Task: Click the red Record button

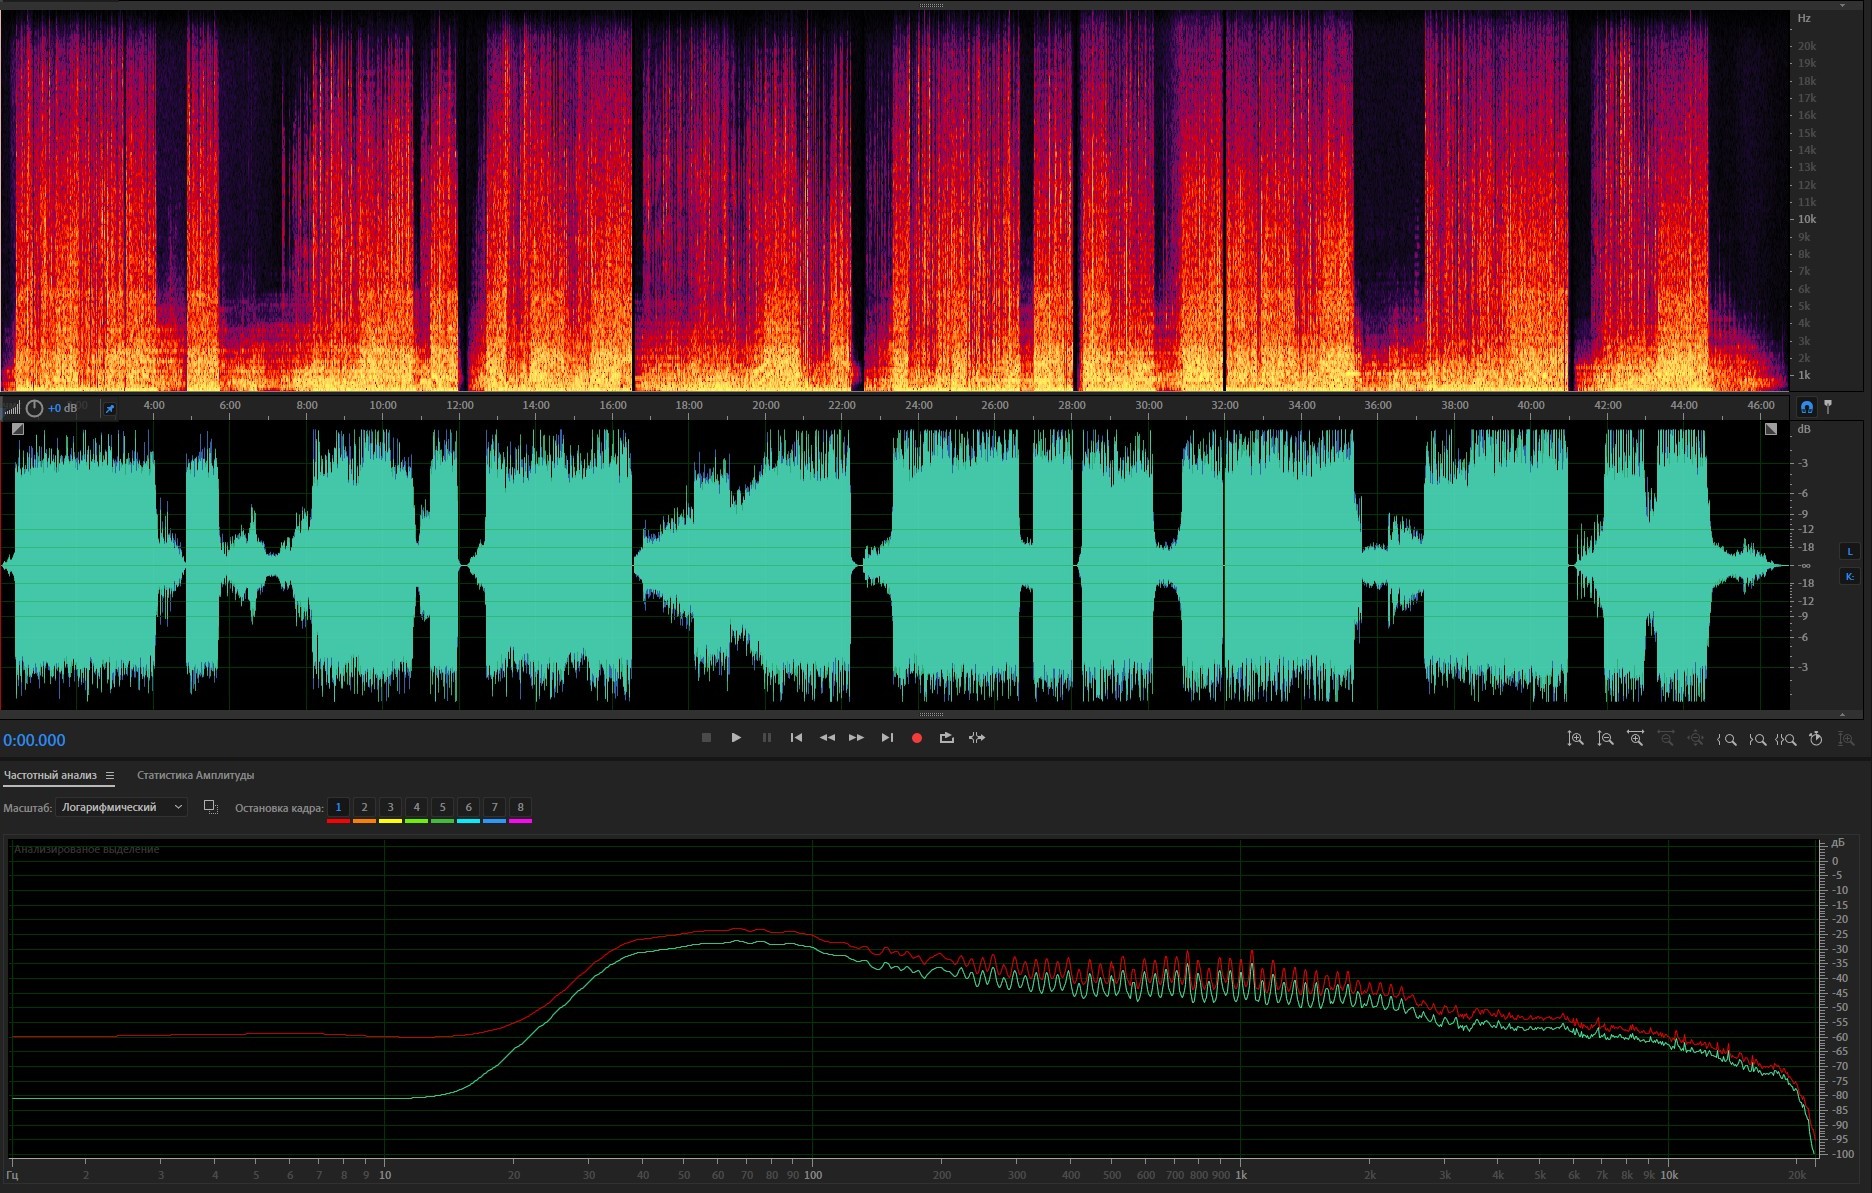Action: click(916, 738)
